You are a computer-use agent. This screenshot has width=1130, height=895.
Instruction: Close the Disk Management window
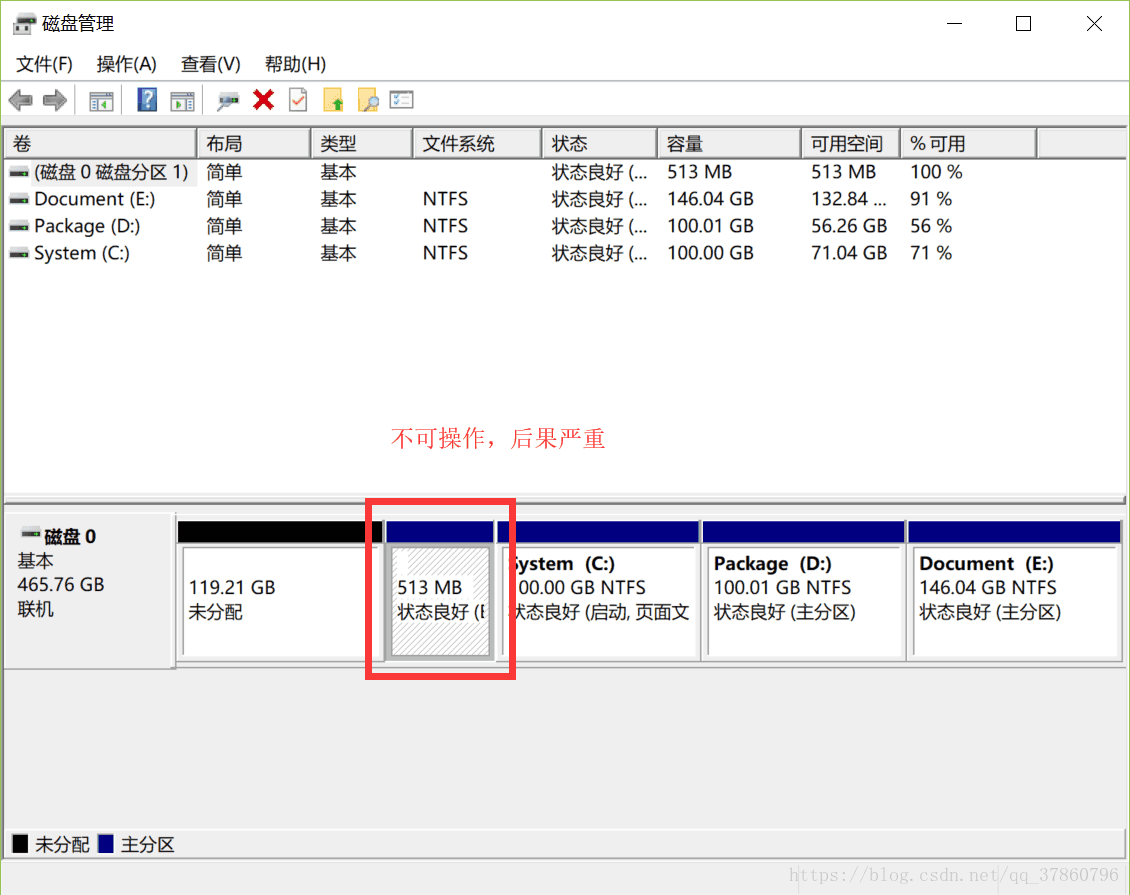point(1094,24)
